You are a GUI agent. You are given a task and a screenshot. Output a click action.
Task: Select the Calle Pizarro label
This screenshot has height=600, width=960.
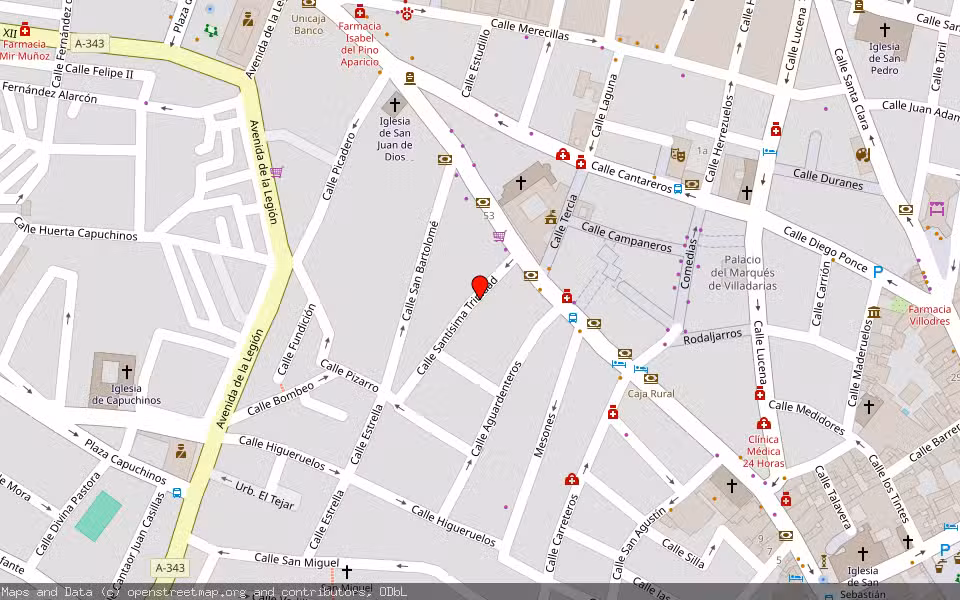(x=350, y=375)
